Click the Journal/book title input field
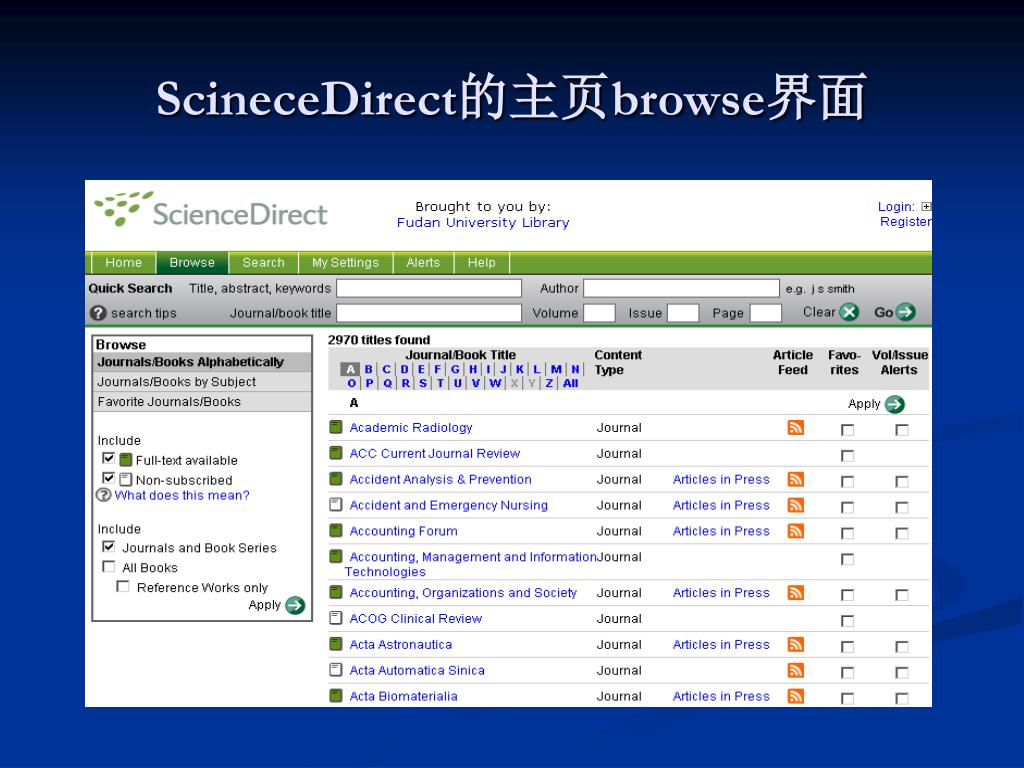Screen dimensions: 1024x768 429,313
